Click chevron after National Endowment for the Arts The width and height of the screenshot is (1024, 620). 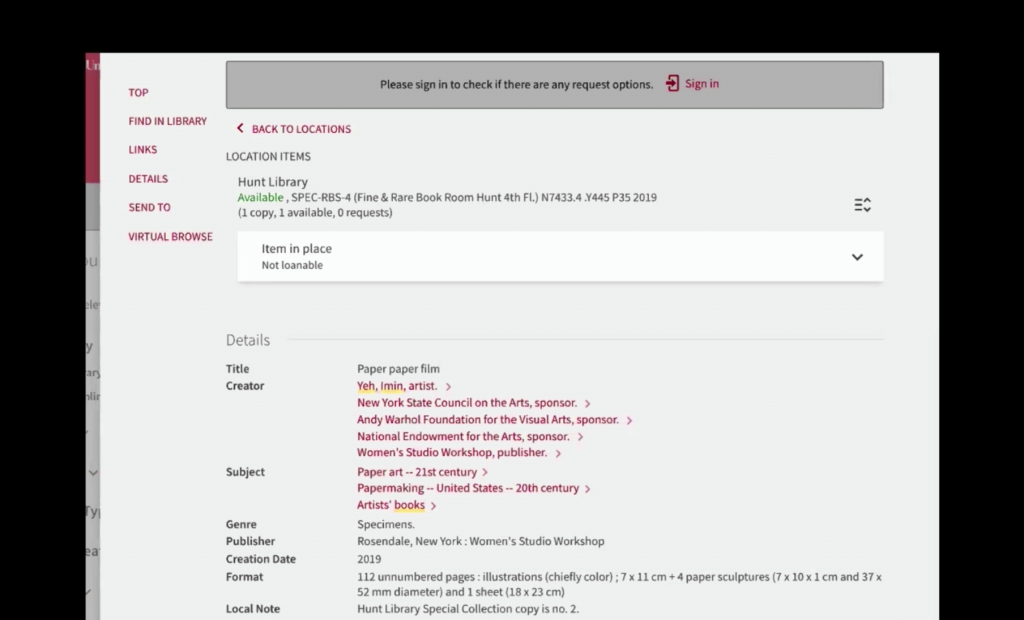[x=580, y=437]
